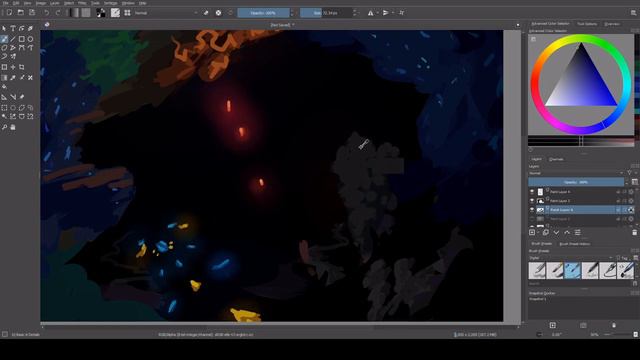
Task: Open the brush presets chooser grid icon
Action: click(x=127, y=13)
